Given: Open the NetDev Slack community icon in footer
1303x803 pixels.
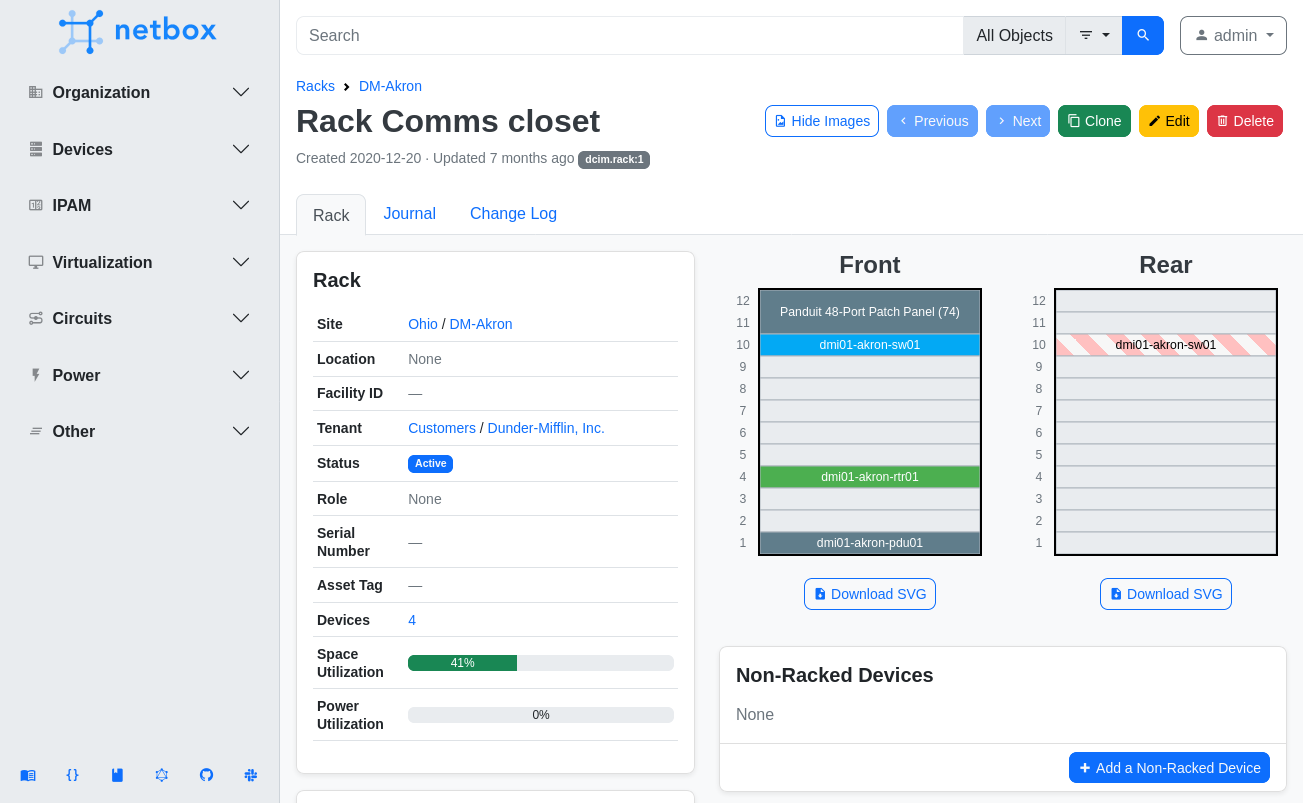Looking at the screenshot, I should pos(250,775).
